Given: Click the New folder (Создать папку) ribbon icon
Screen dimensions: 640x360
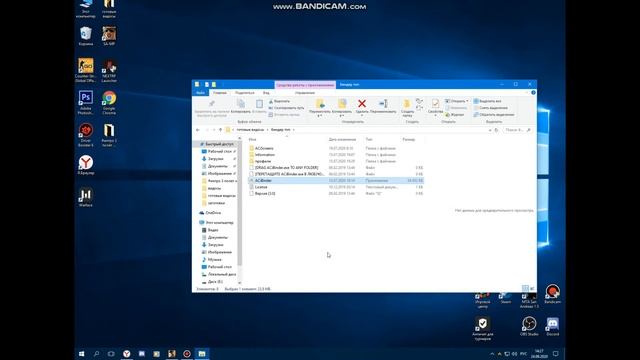Looking at the screenshot, I should pyautogui.click(x=407, y=104).
